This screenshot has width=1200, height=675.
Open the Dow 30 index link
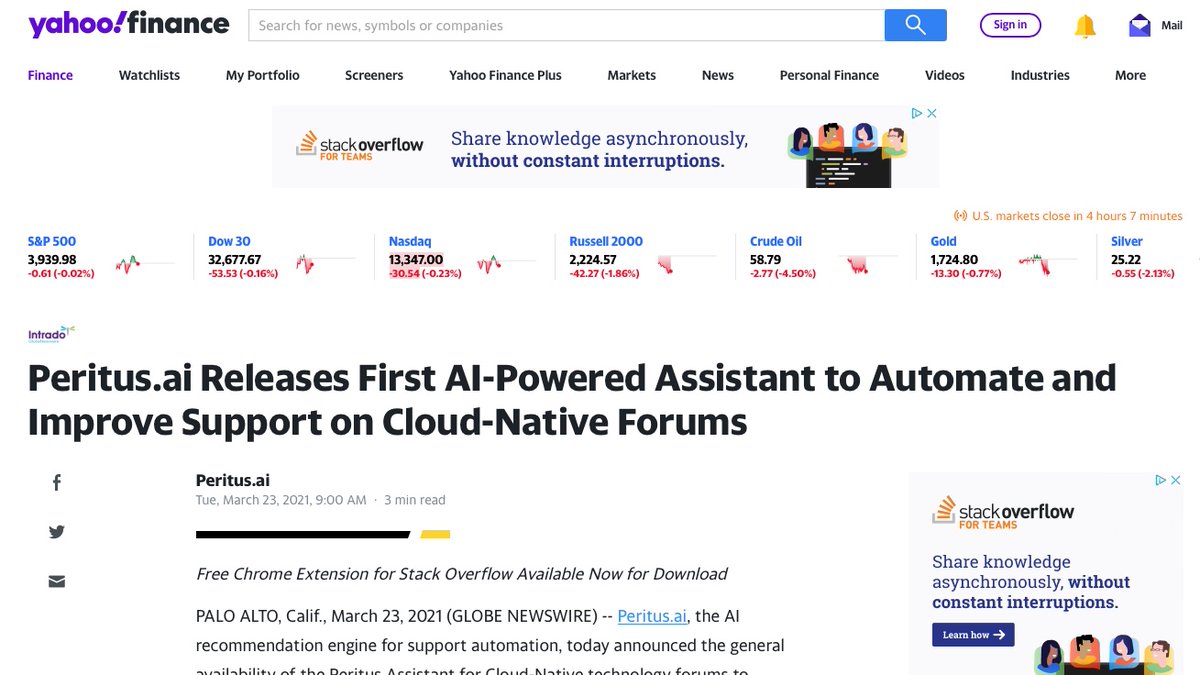pos(229,241)
